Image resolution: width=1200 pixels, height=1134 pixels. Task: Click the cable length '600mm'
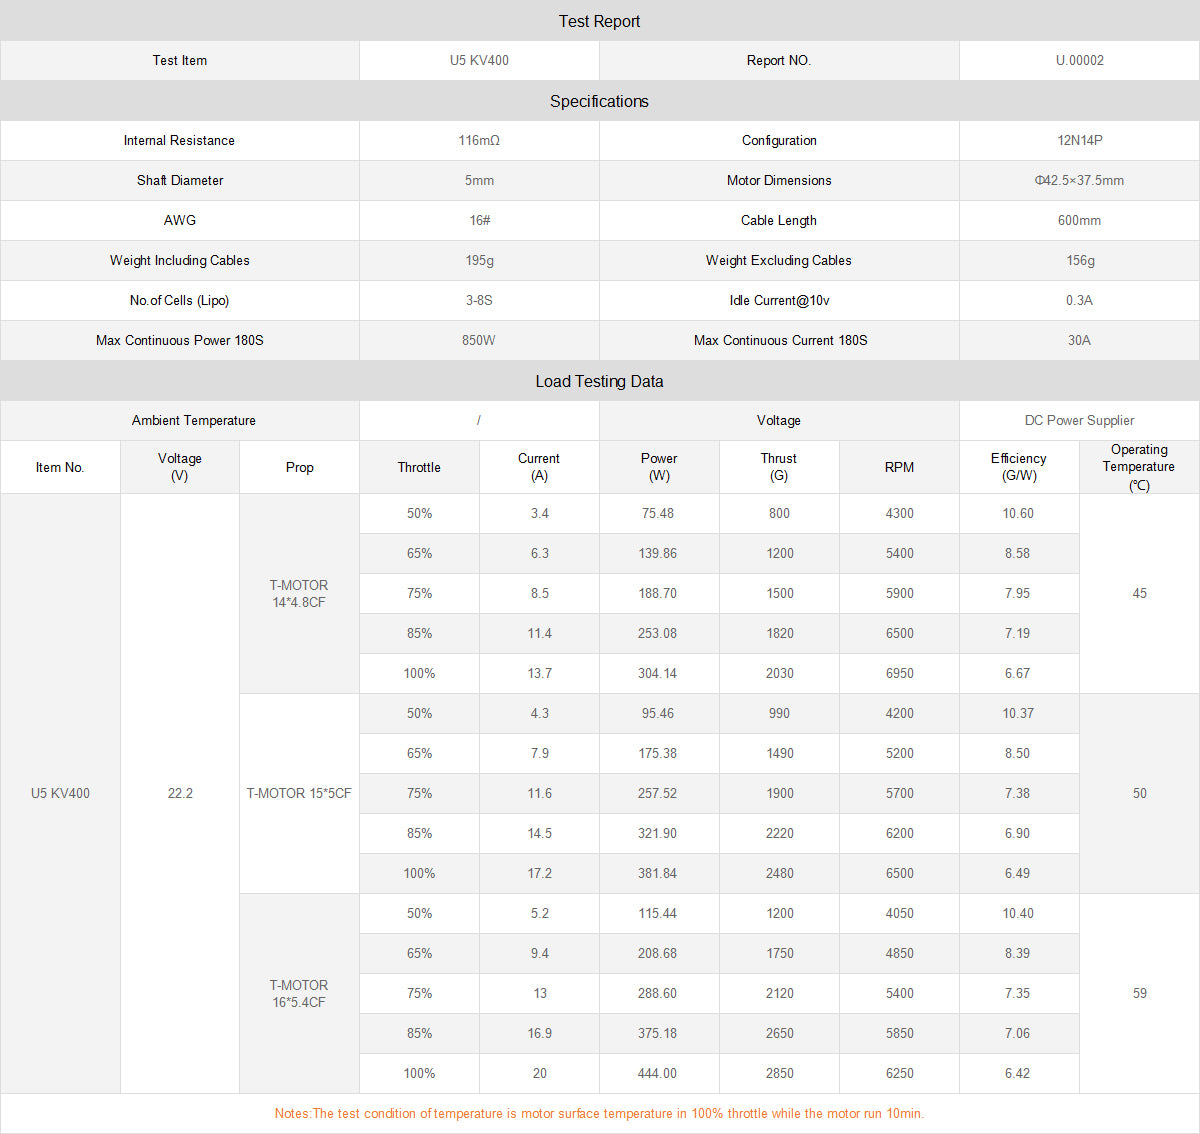tap(1079, 220)
